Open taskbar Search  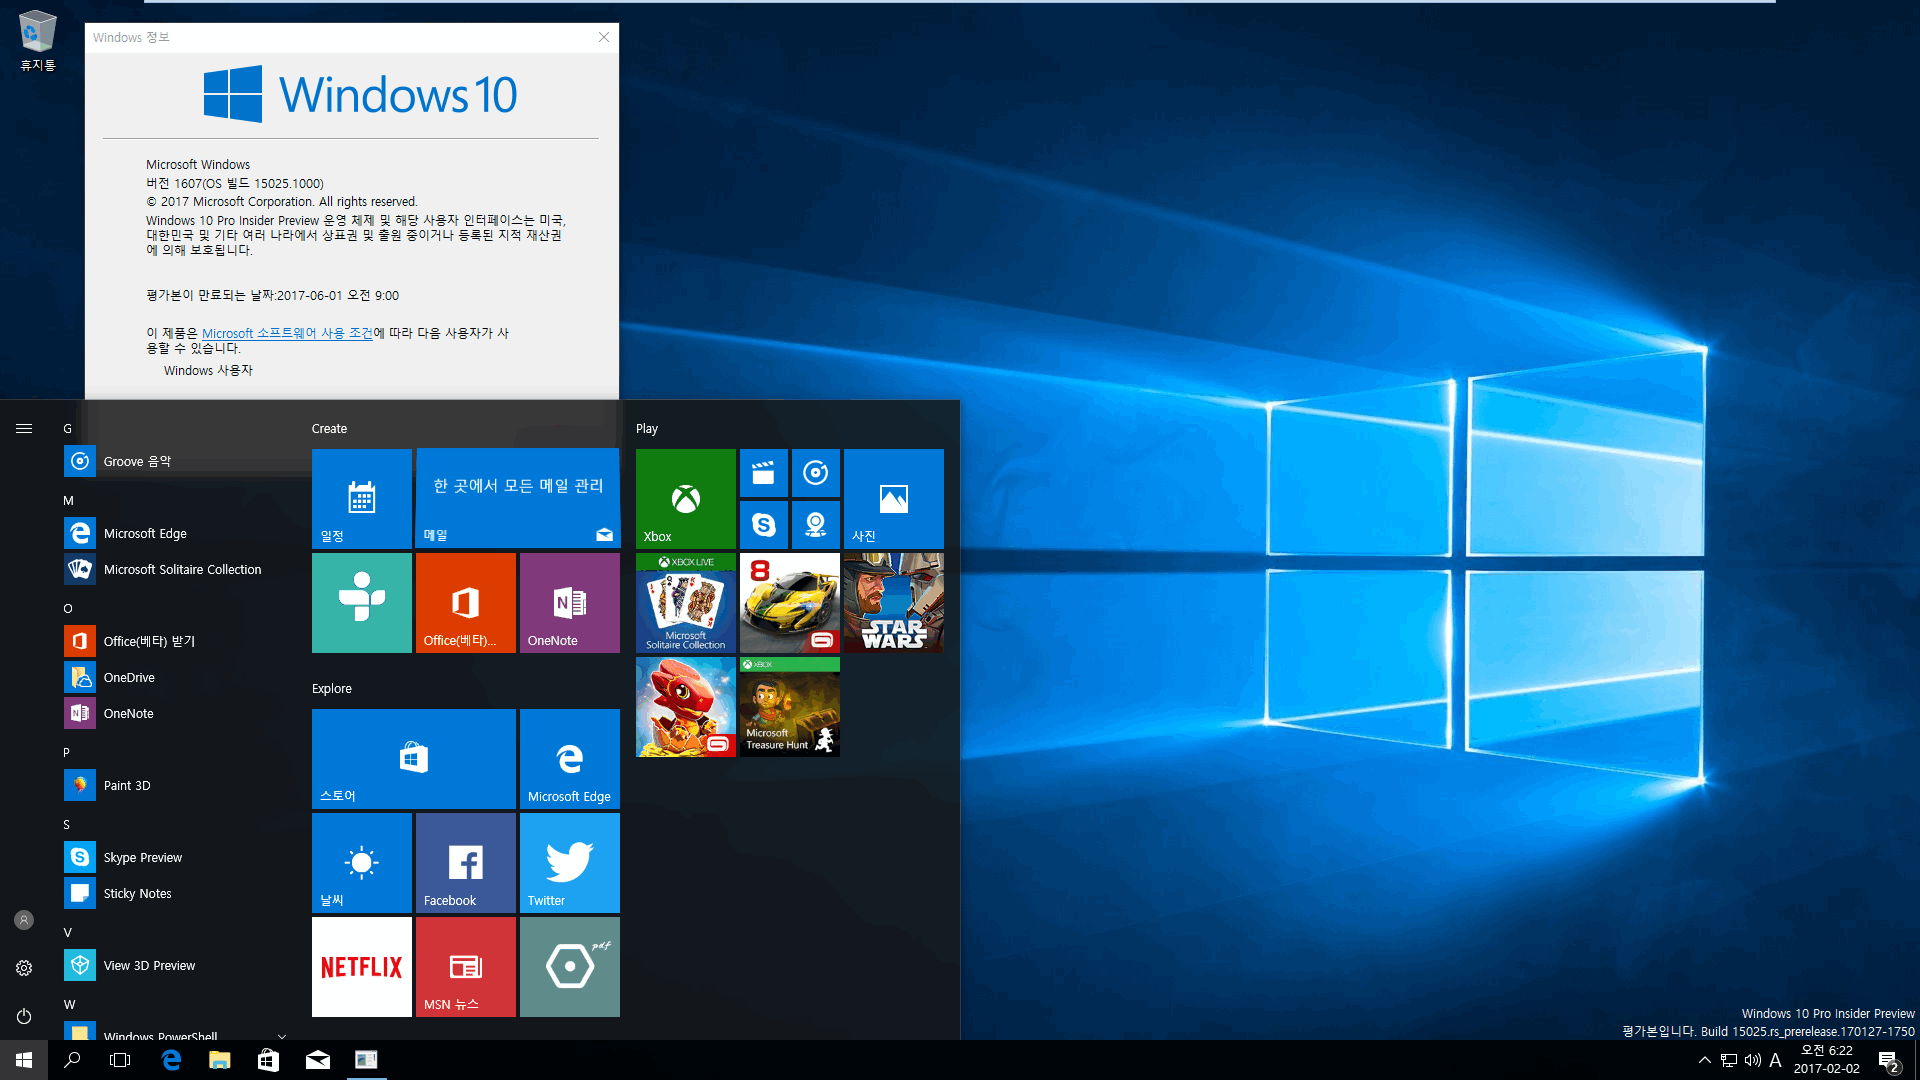(72, 1060)
